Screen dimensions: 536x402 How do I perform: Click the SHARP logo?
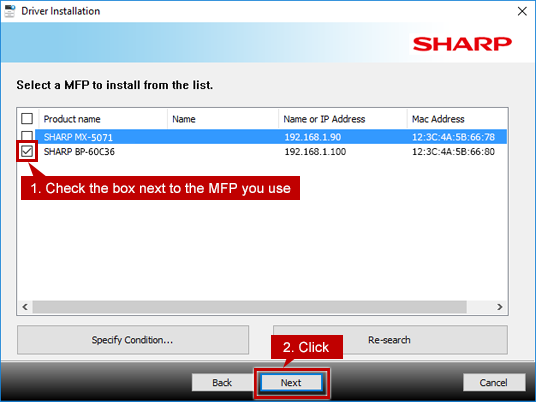tap(462, 44)
